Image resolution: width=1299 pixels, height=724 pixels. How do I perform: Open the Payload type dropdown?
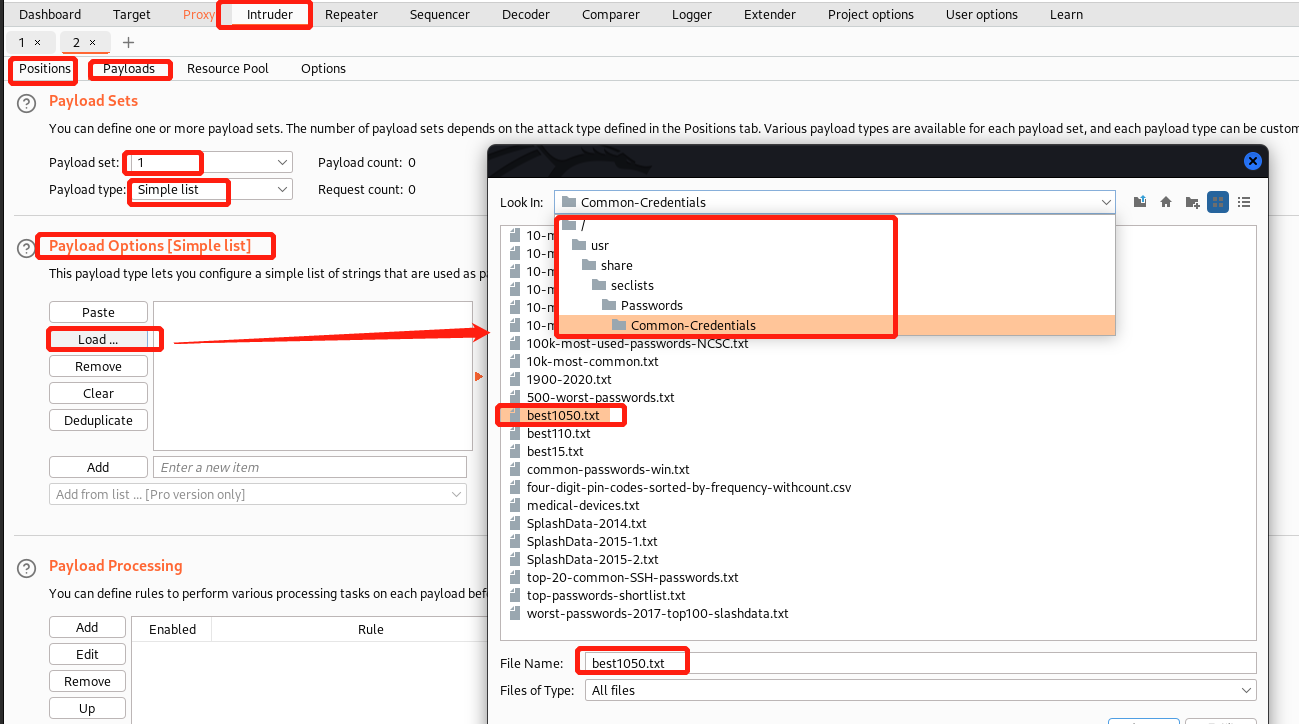pyautogui.click(x=282, y=189)
